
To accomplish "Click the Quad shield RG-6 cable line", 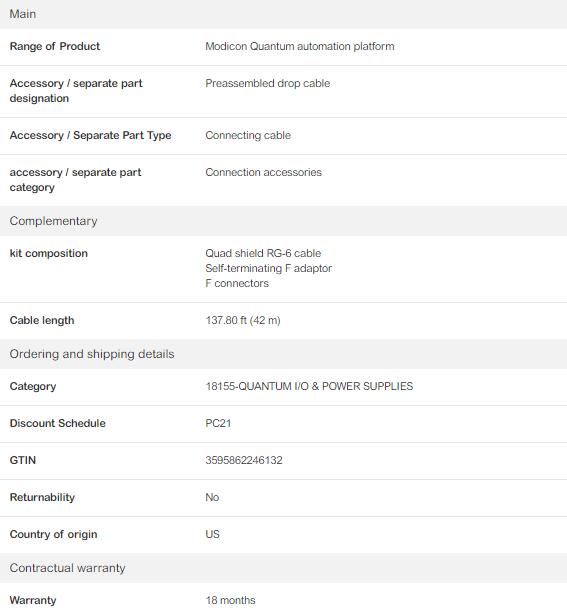I will pos(263,253).
